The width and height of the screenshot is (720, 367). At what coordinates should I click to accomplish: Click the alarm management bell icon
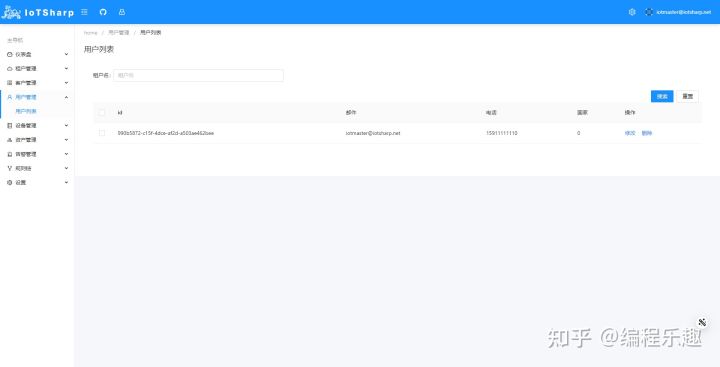10,154
